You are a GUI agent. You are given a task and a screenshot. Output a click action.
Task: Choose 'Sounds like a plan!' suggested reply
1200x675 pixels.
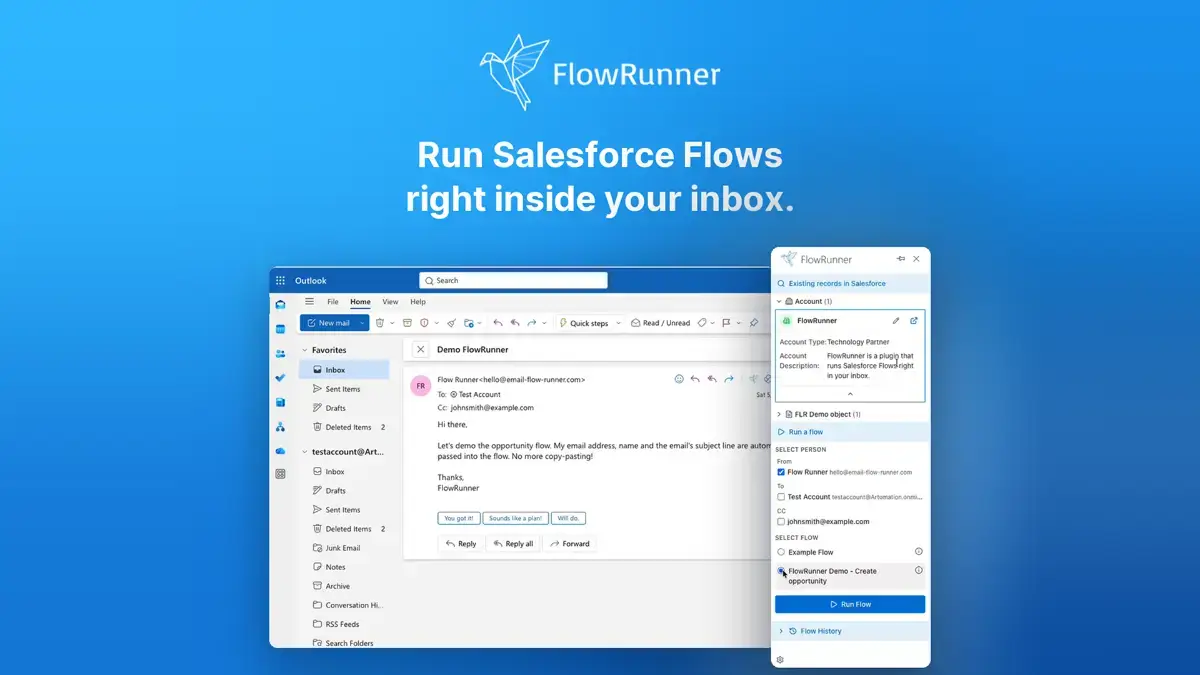[515, 518]
